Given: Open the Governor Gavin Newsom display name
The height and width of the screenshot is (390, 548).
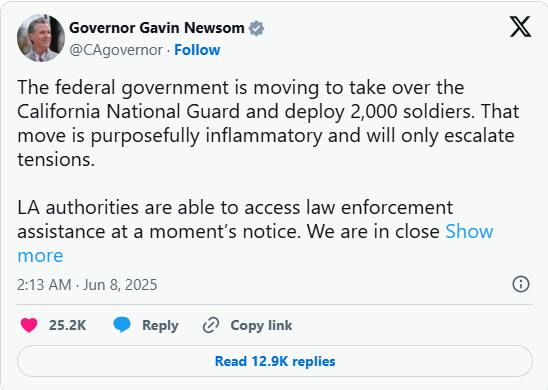Looking at the screenshot, I should click(x=157, y=28).
